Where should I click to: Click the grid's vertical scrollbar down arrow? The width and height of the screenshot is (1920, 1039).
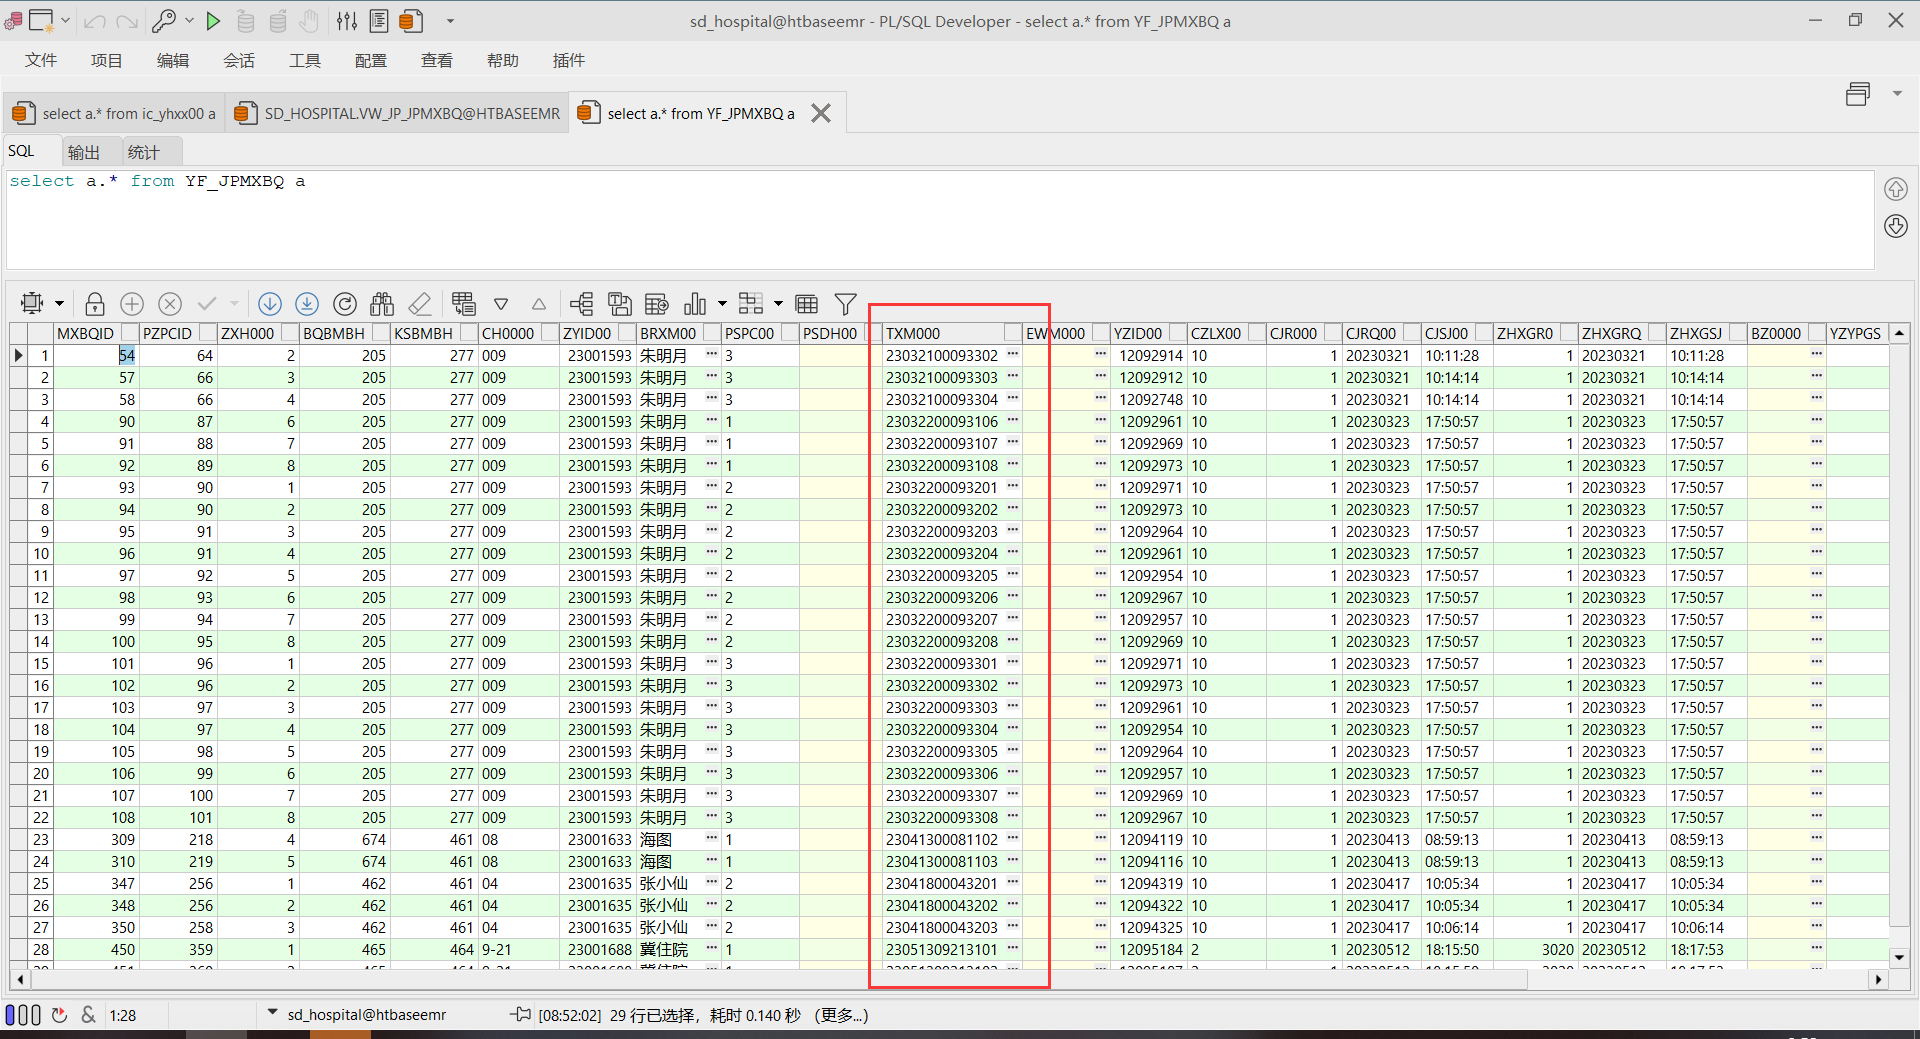pos(1899,957)
